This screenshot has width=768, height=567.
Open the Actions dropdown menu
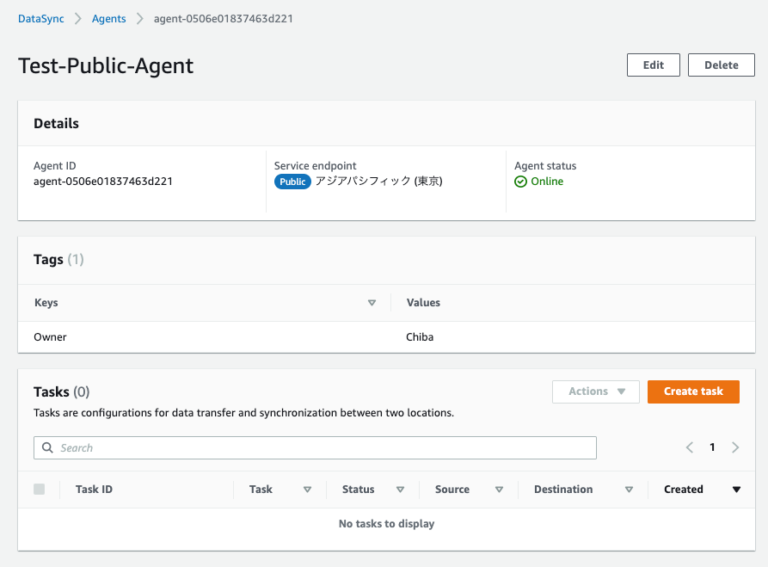(596, 392)
